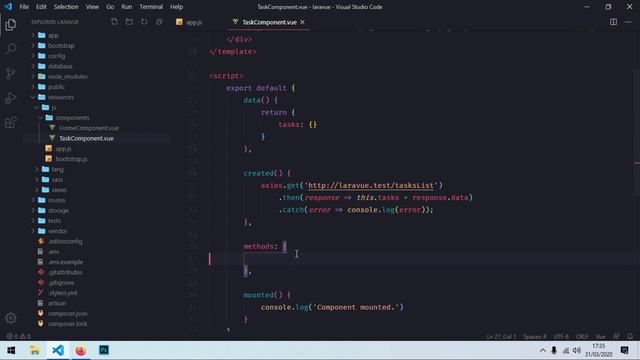640x360 pixels.
Task: Show hidden system tray icons
Action: [542, 350]
